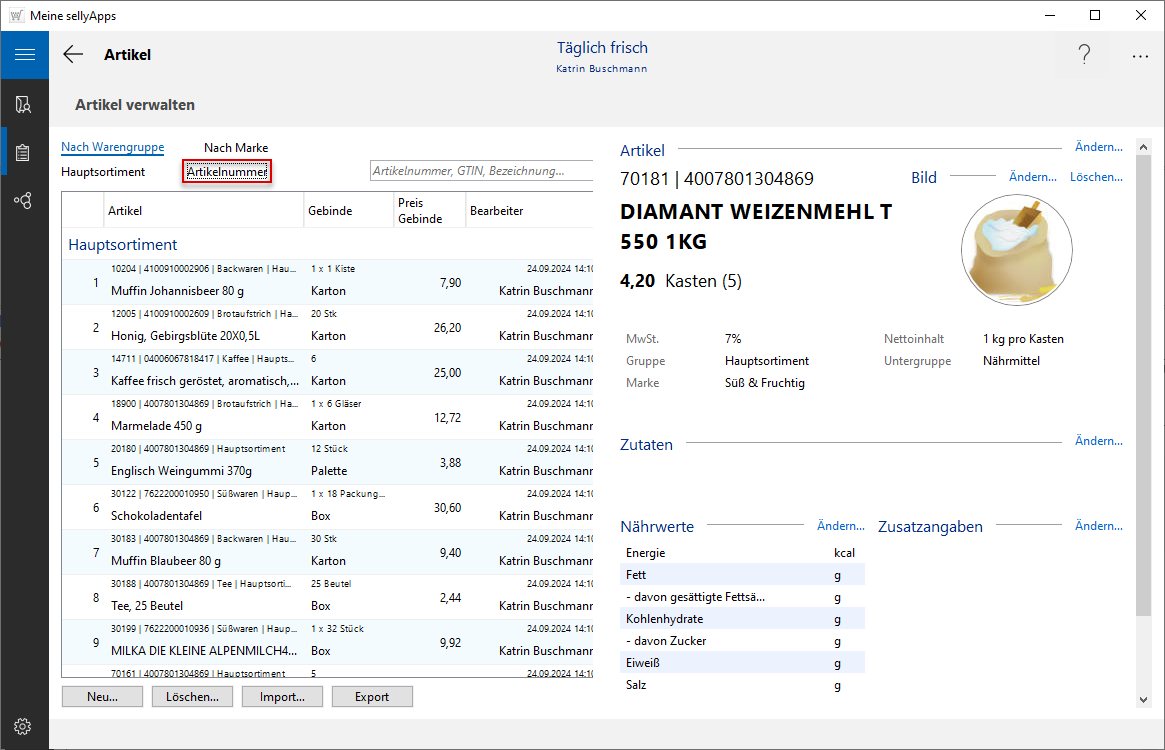Collapse the Hauptsortiment group header in list
The height and width of the screenshot is (750, 1165).
123,245
